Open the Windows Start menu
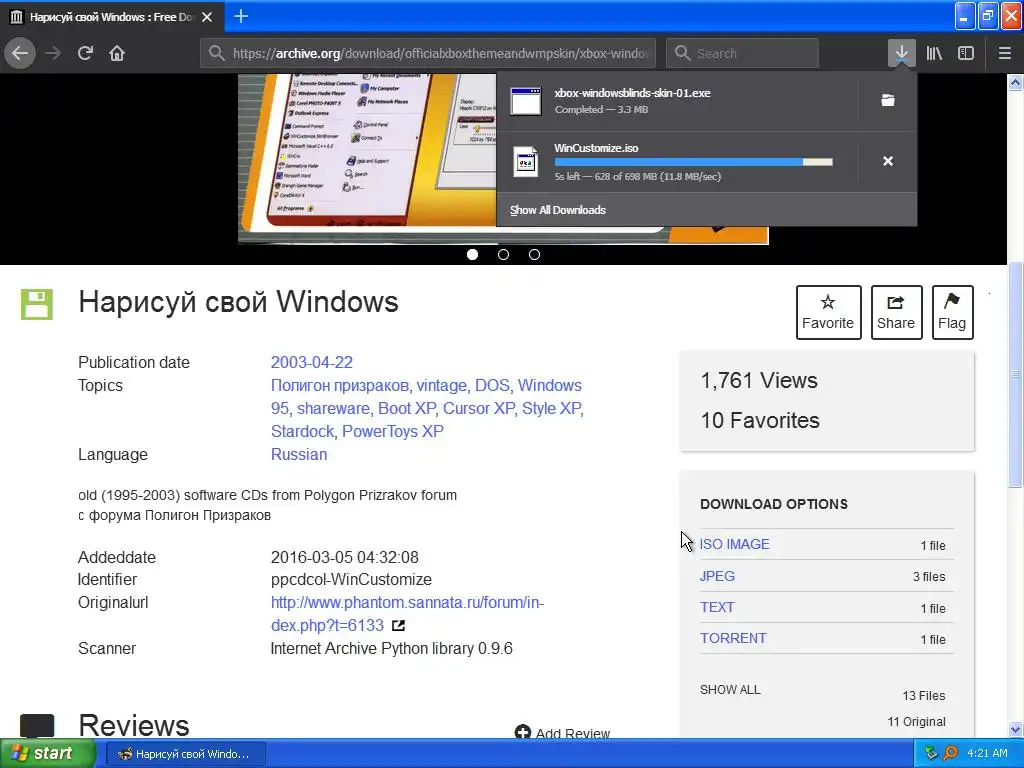Screen dimensions: 1024x768 pyautogui.click(x=46, y=754)
